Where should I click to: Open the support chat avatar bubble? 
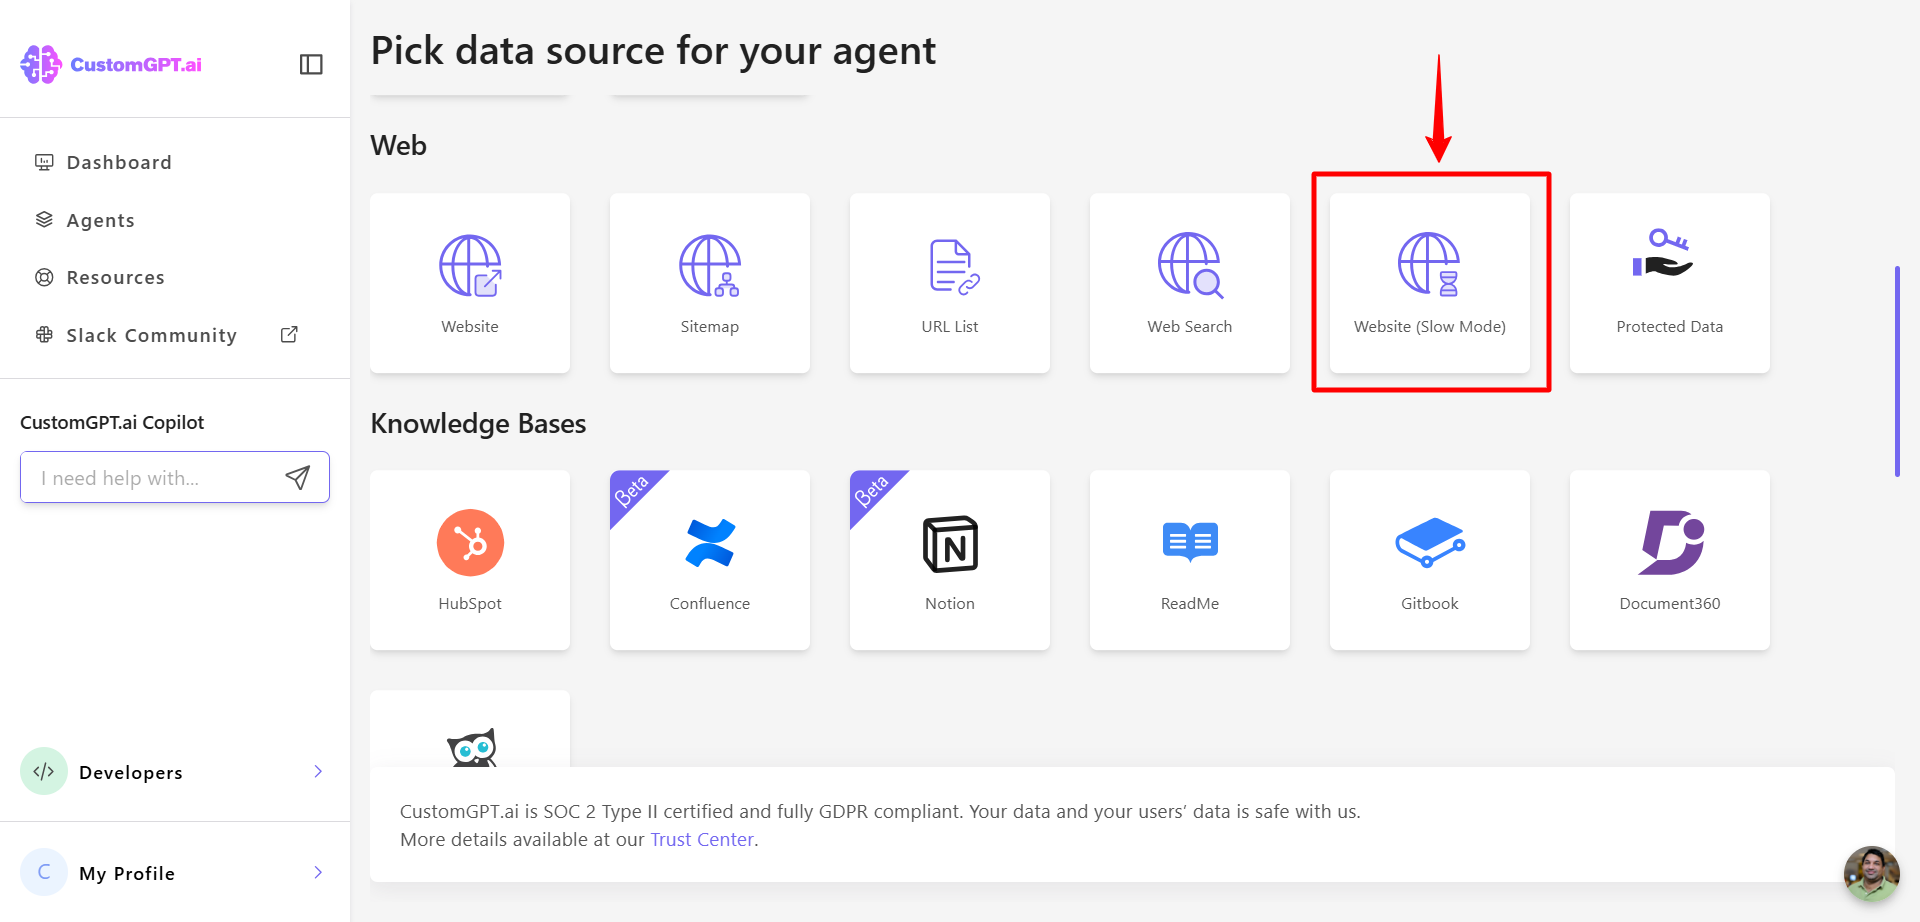tap(1871, 873)
